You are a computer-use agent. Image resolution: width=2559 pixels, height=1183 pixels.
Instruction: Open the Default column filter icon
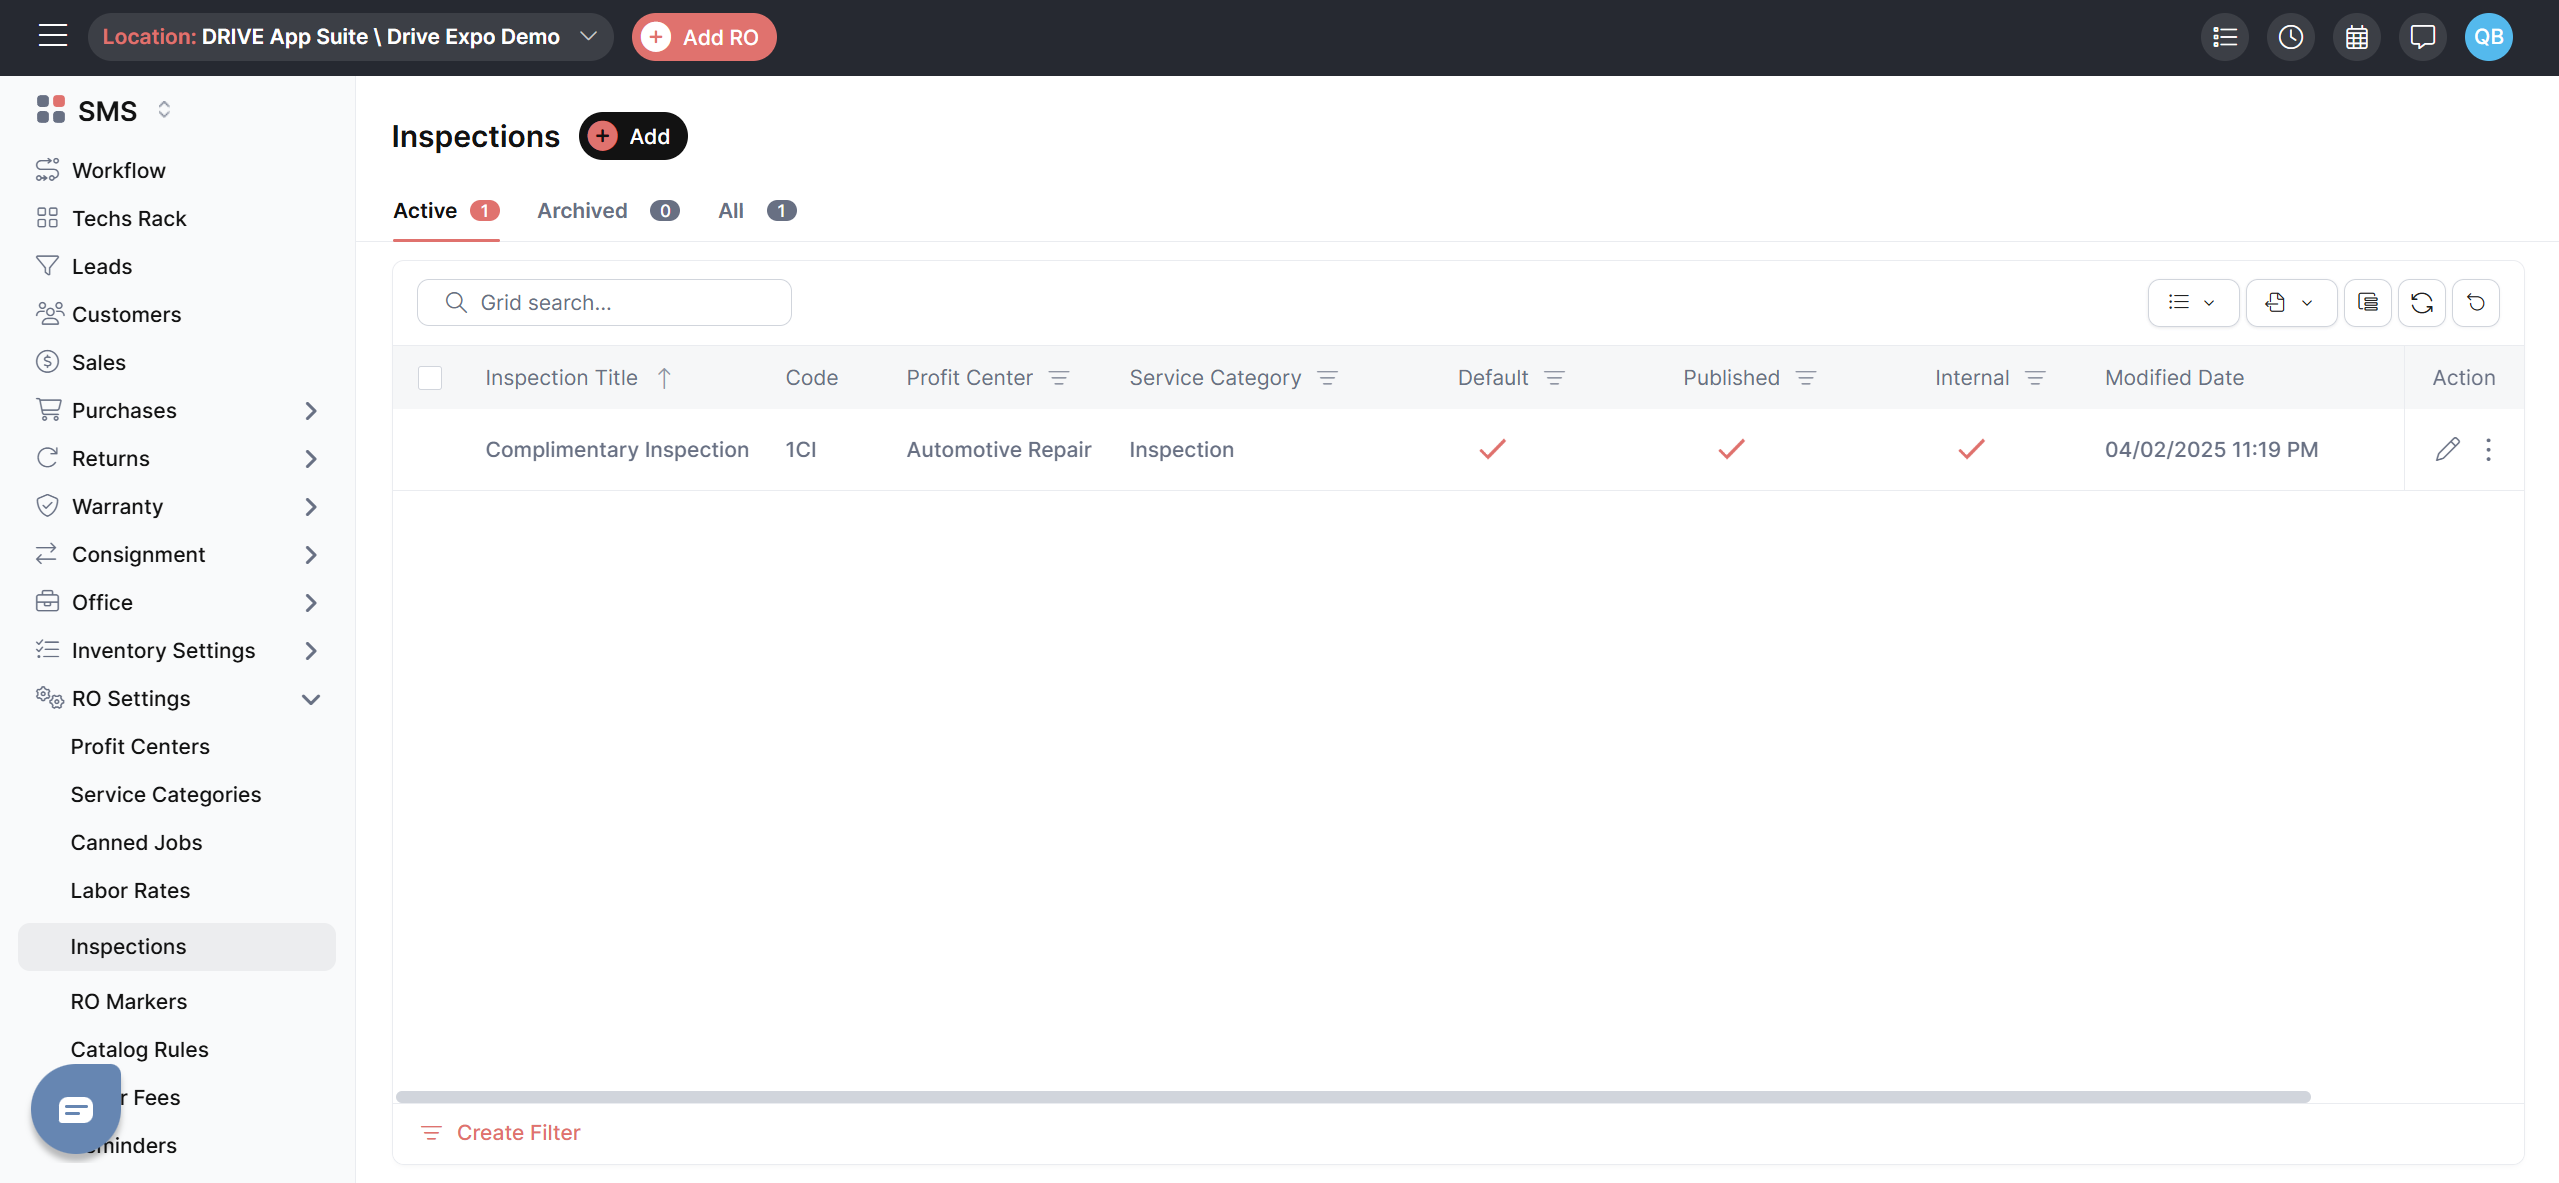[x=1554, y=378]
